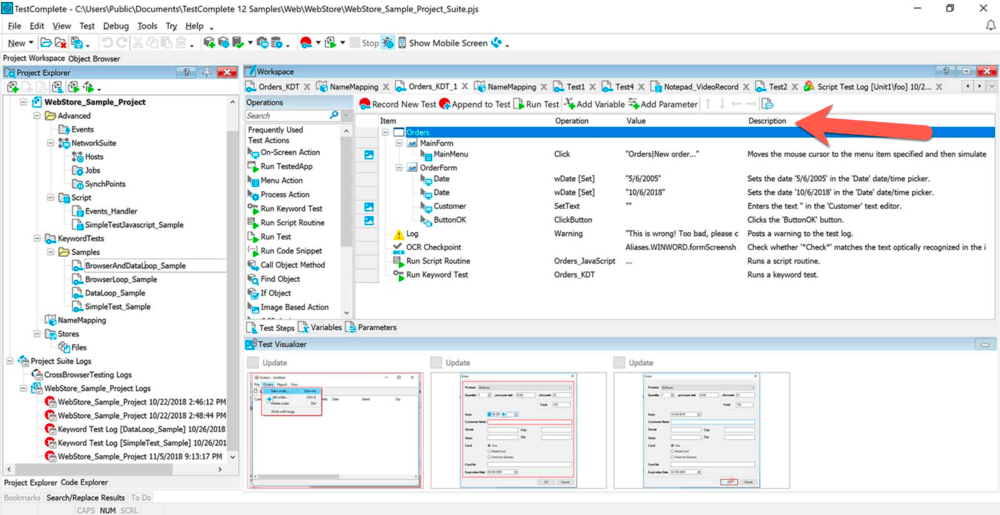Image resolution: width=1000 pixels, height=515 pixels.
Task: Click Record New Test button
Action: [x=397, y=104]
